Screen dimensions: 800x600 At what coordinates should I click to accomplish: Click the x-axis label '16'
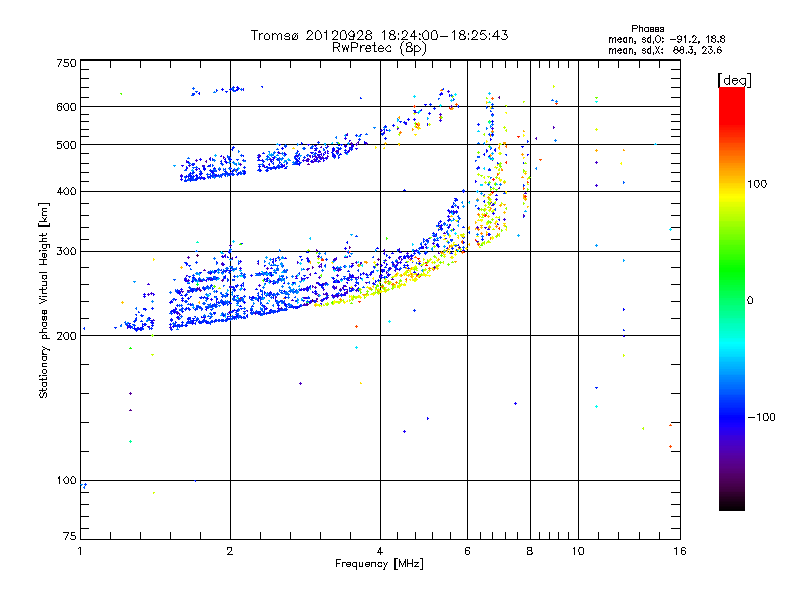[679, 551]
